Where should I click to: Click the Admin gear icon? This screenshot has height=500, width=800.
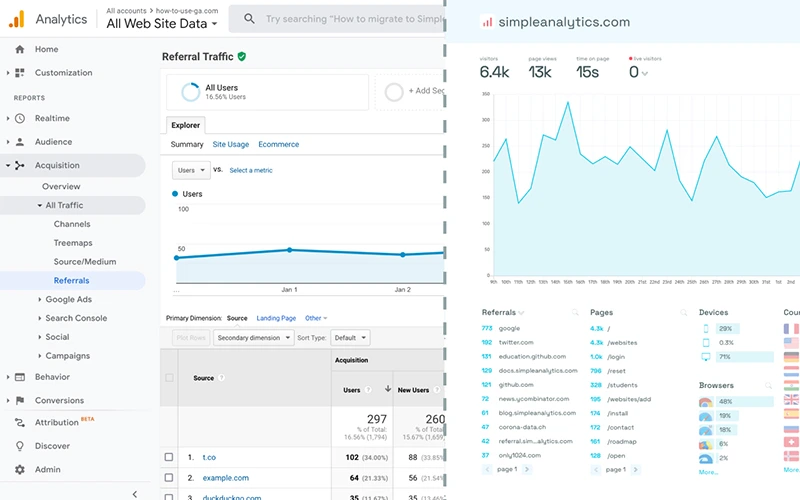[x=19, y=469]
